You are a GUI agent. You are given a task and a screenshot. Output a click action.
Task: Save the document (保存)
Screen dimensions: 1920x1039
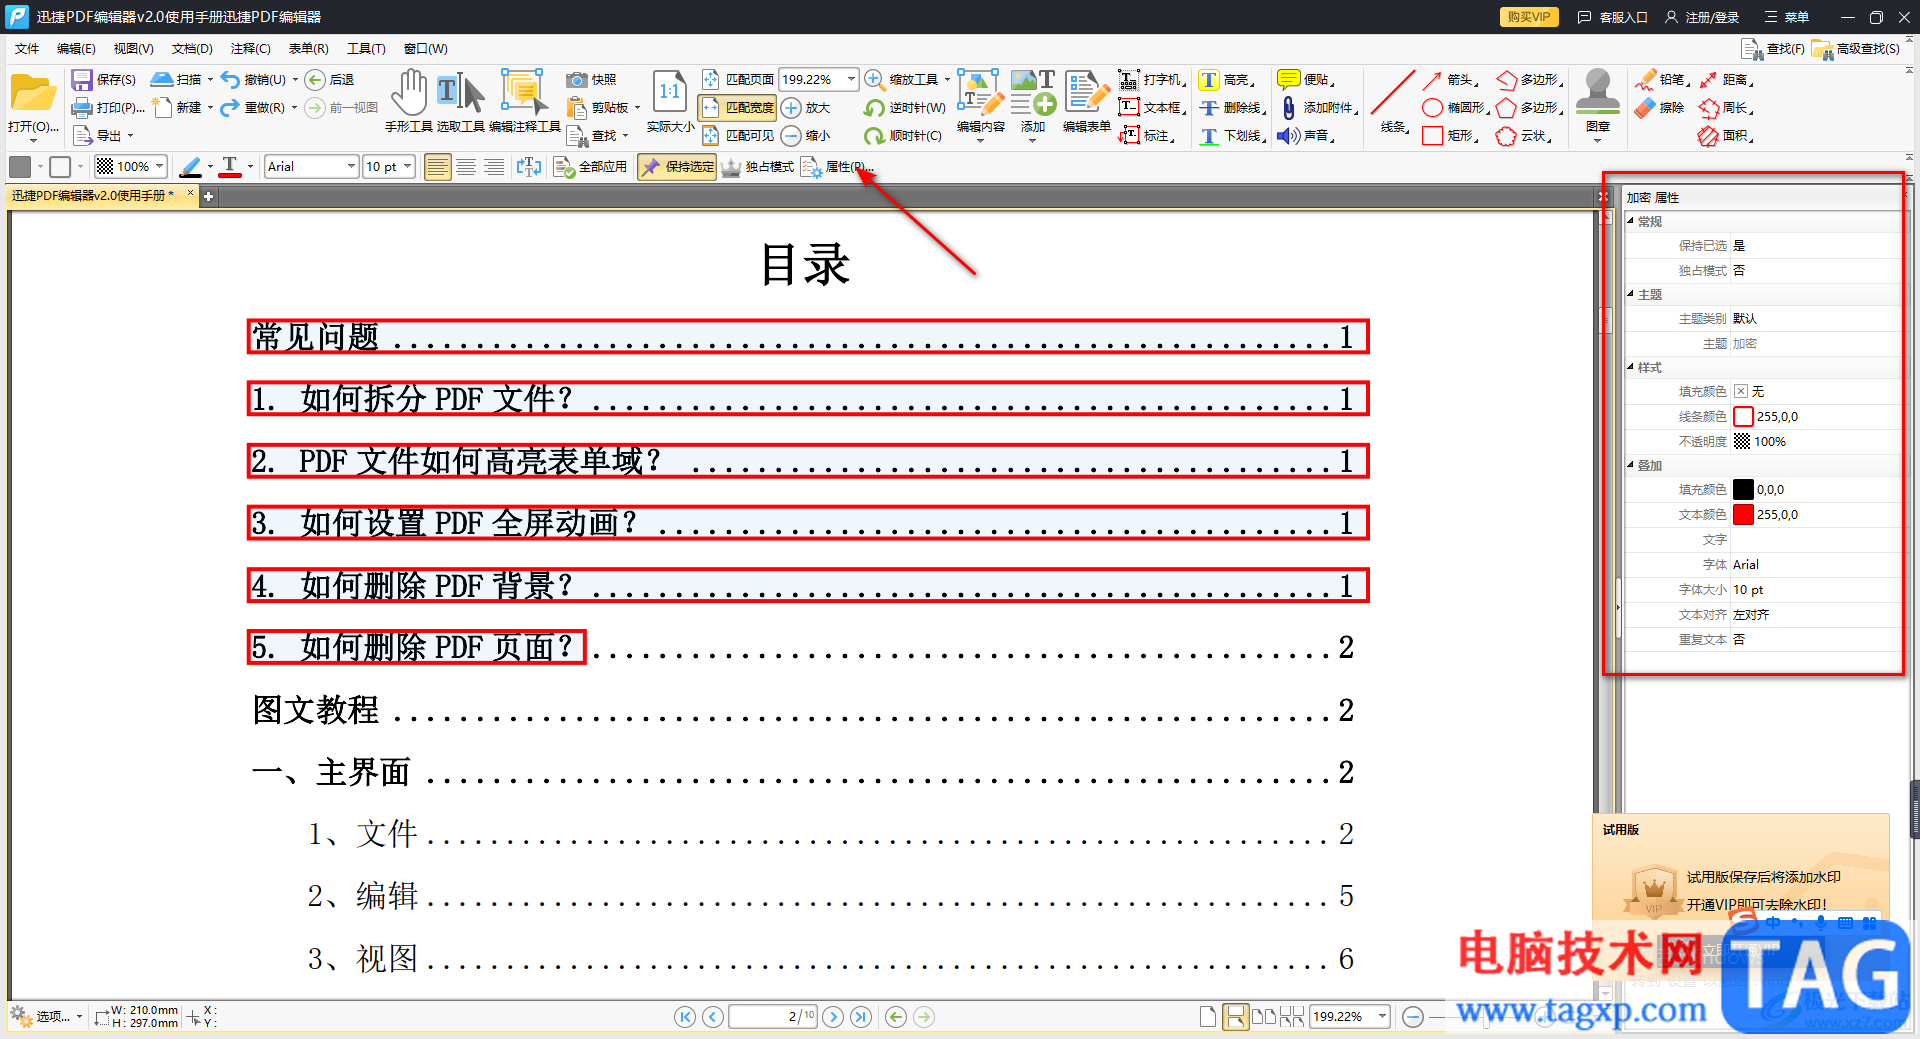click(104, 80)
